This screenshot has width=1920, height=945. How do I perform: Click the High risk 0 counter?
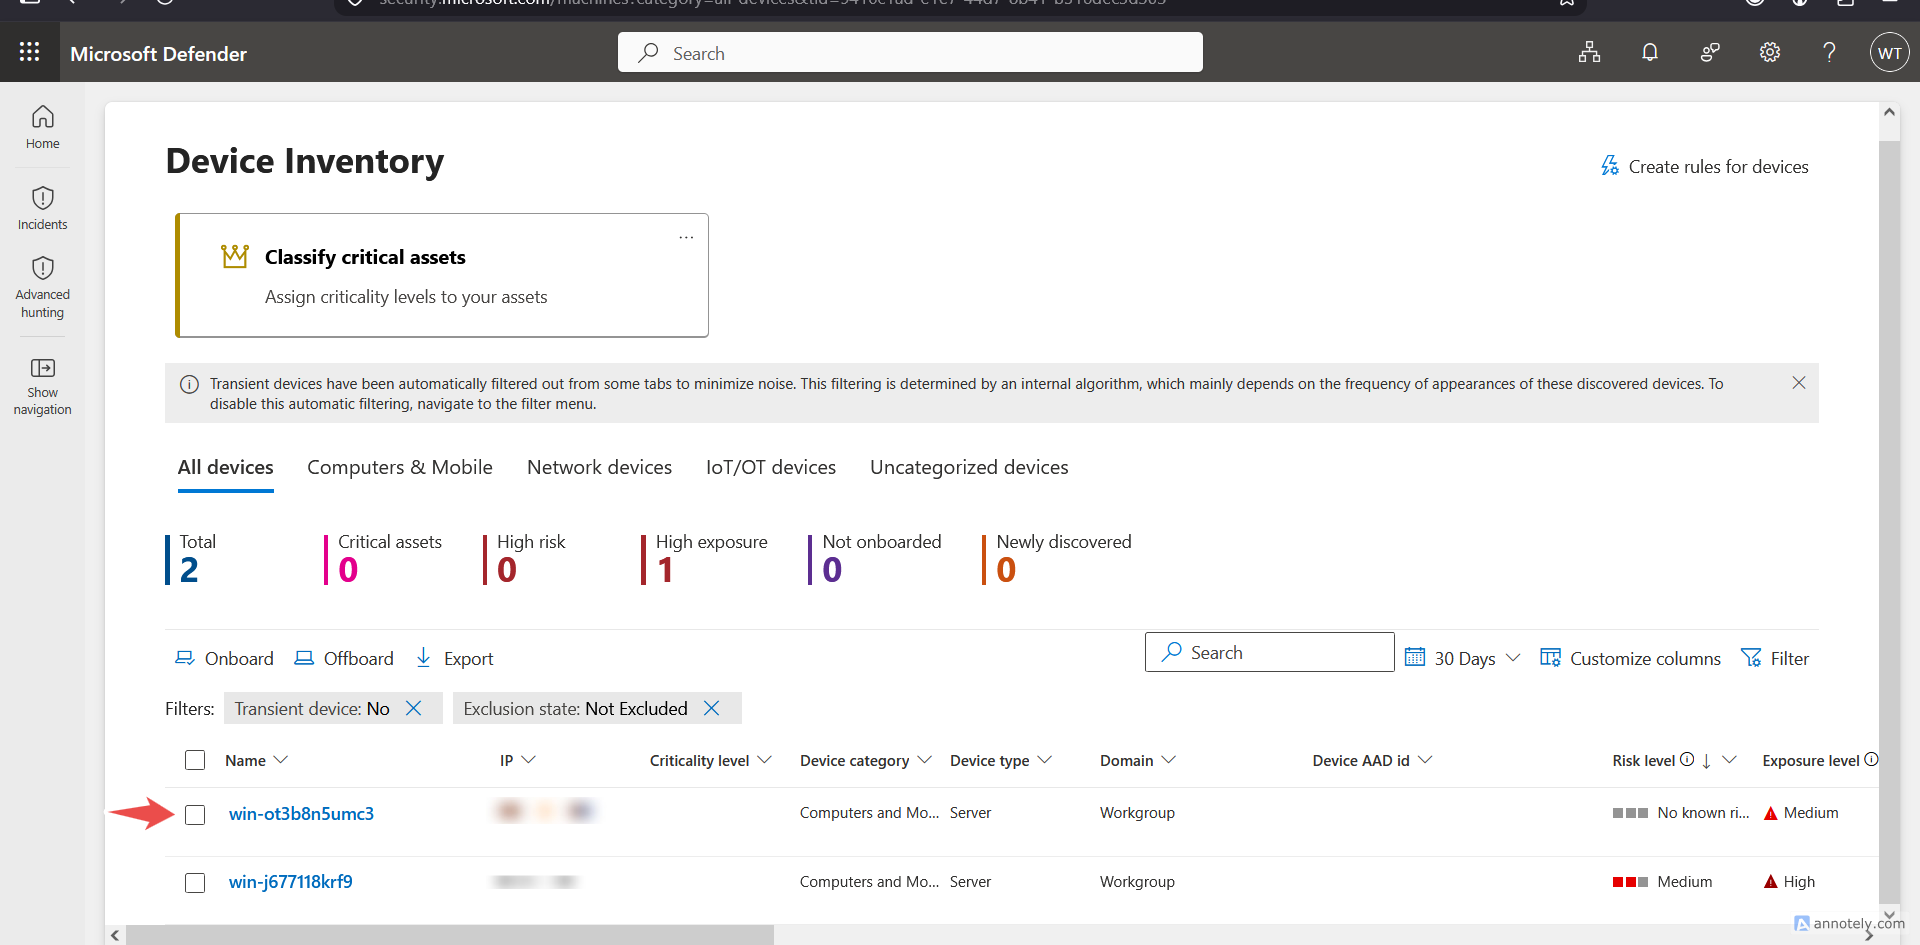click(x=524, y=559)
